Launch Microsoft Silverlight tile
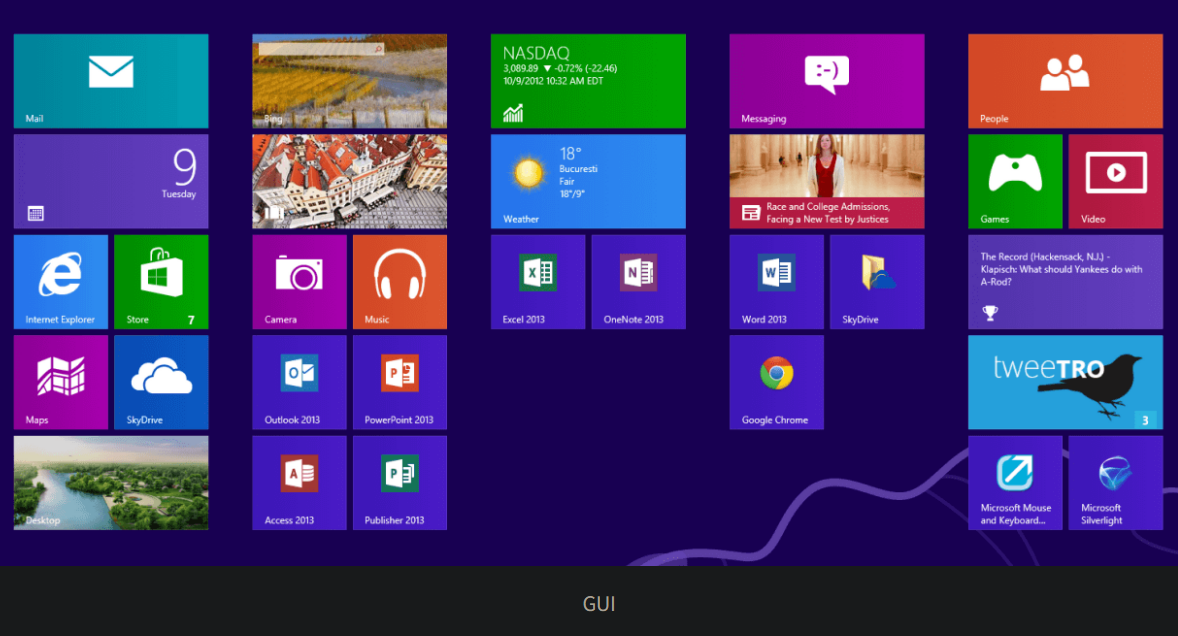The height and width of the screenshot is (636, 1178). point(1116,483)
